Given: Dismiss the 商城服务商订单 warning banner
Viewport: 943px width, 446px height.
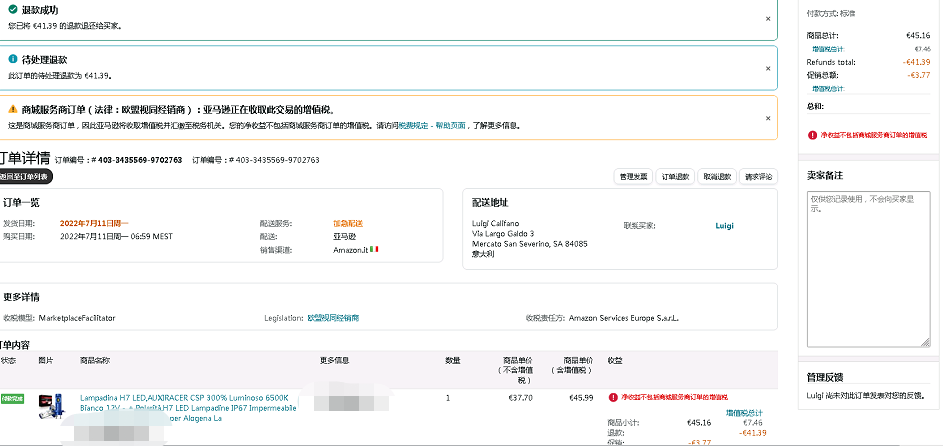Looking at the screenshot, I should (768, 116).
